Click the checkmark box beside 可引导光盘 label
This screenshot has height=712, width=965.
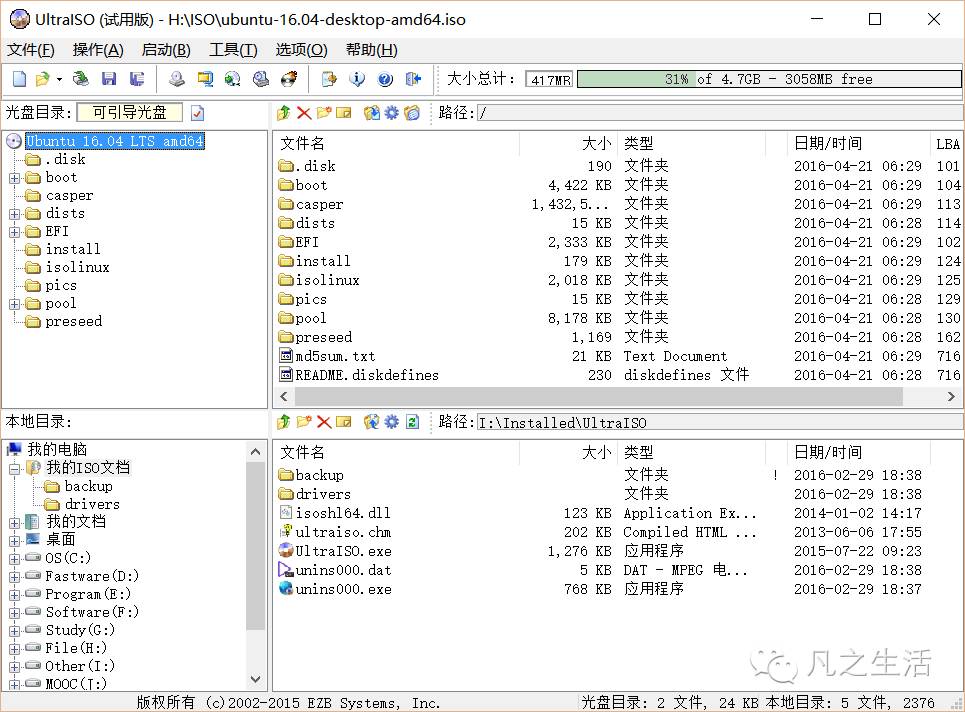click(x=196, y=113)
